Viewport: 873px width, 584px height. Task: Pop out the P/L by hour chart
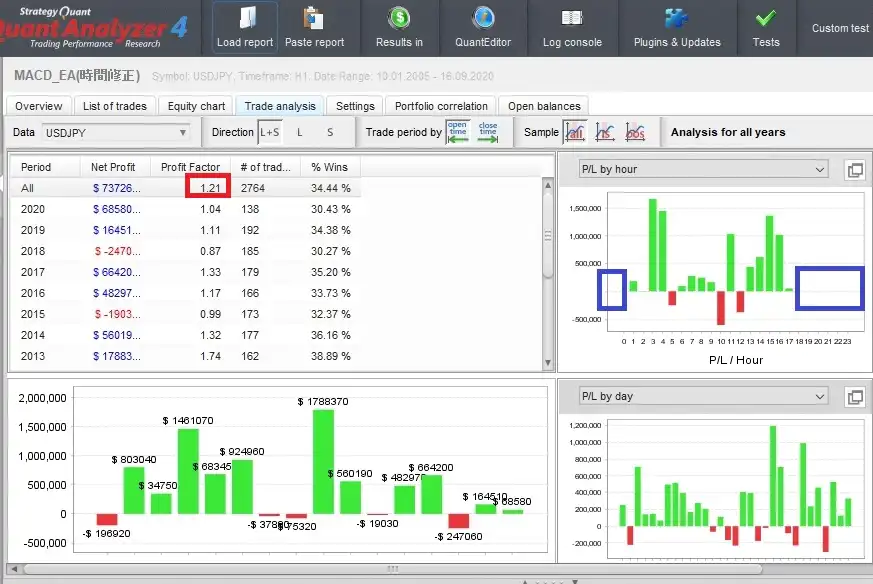[854, 170]
